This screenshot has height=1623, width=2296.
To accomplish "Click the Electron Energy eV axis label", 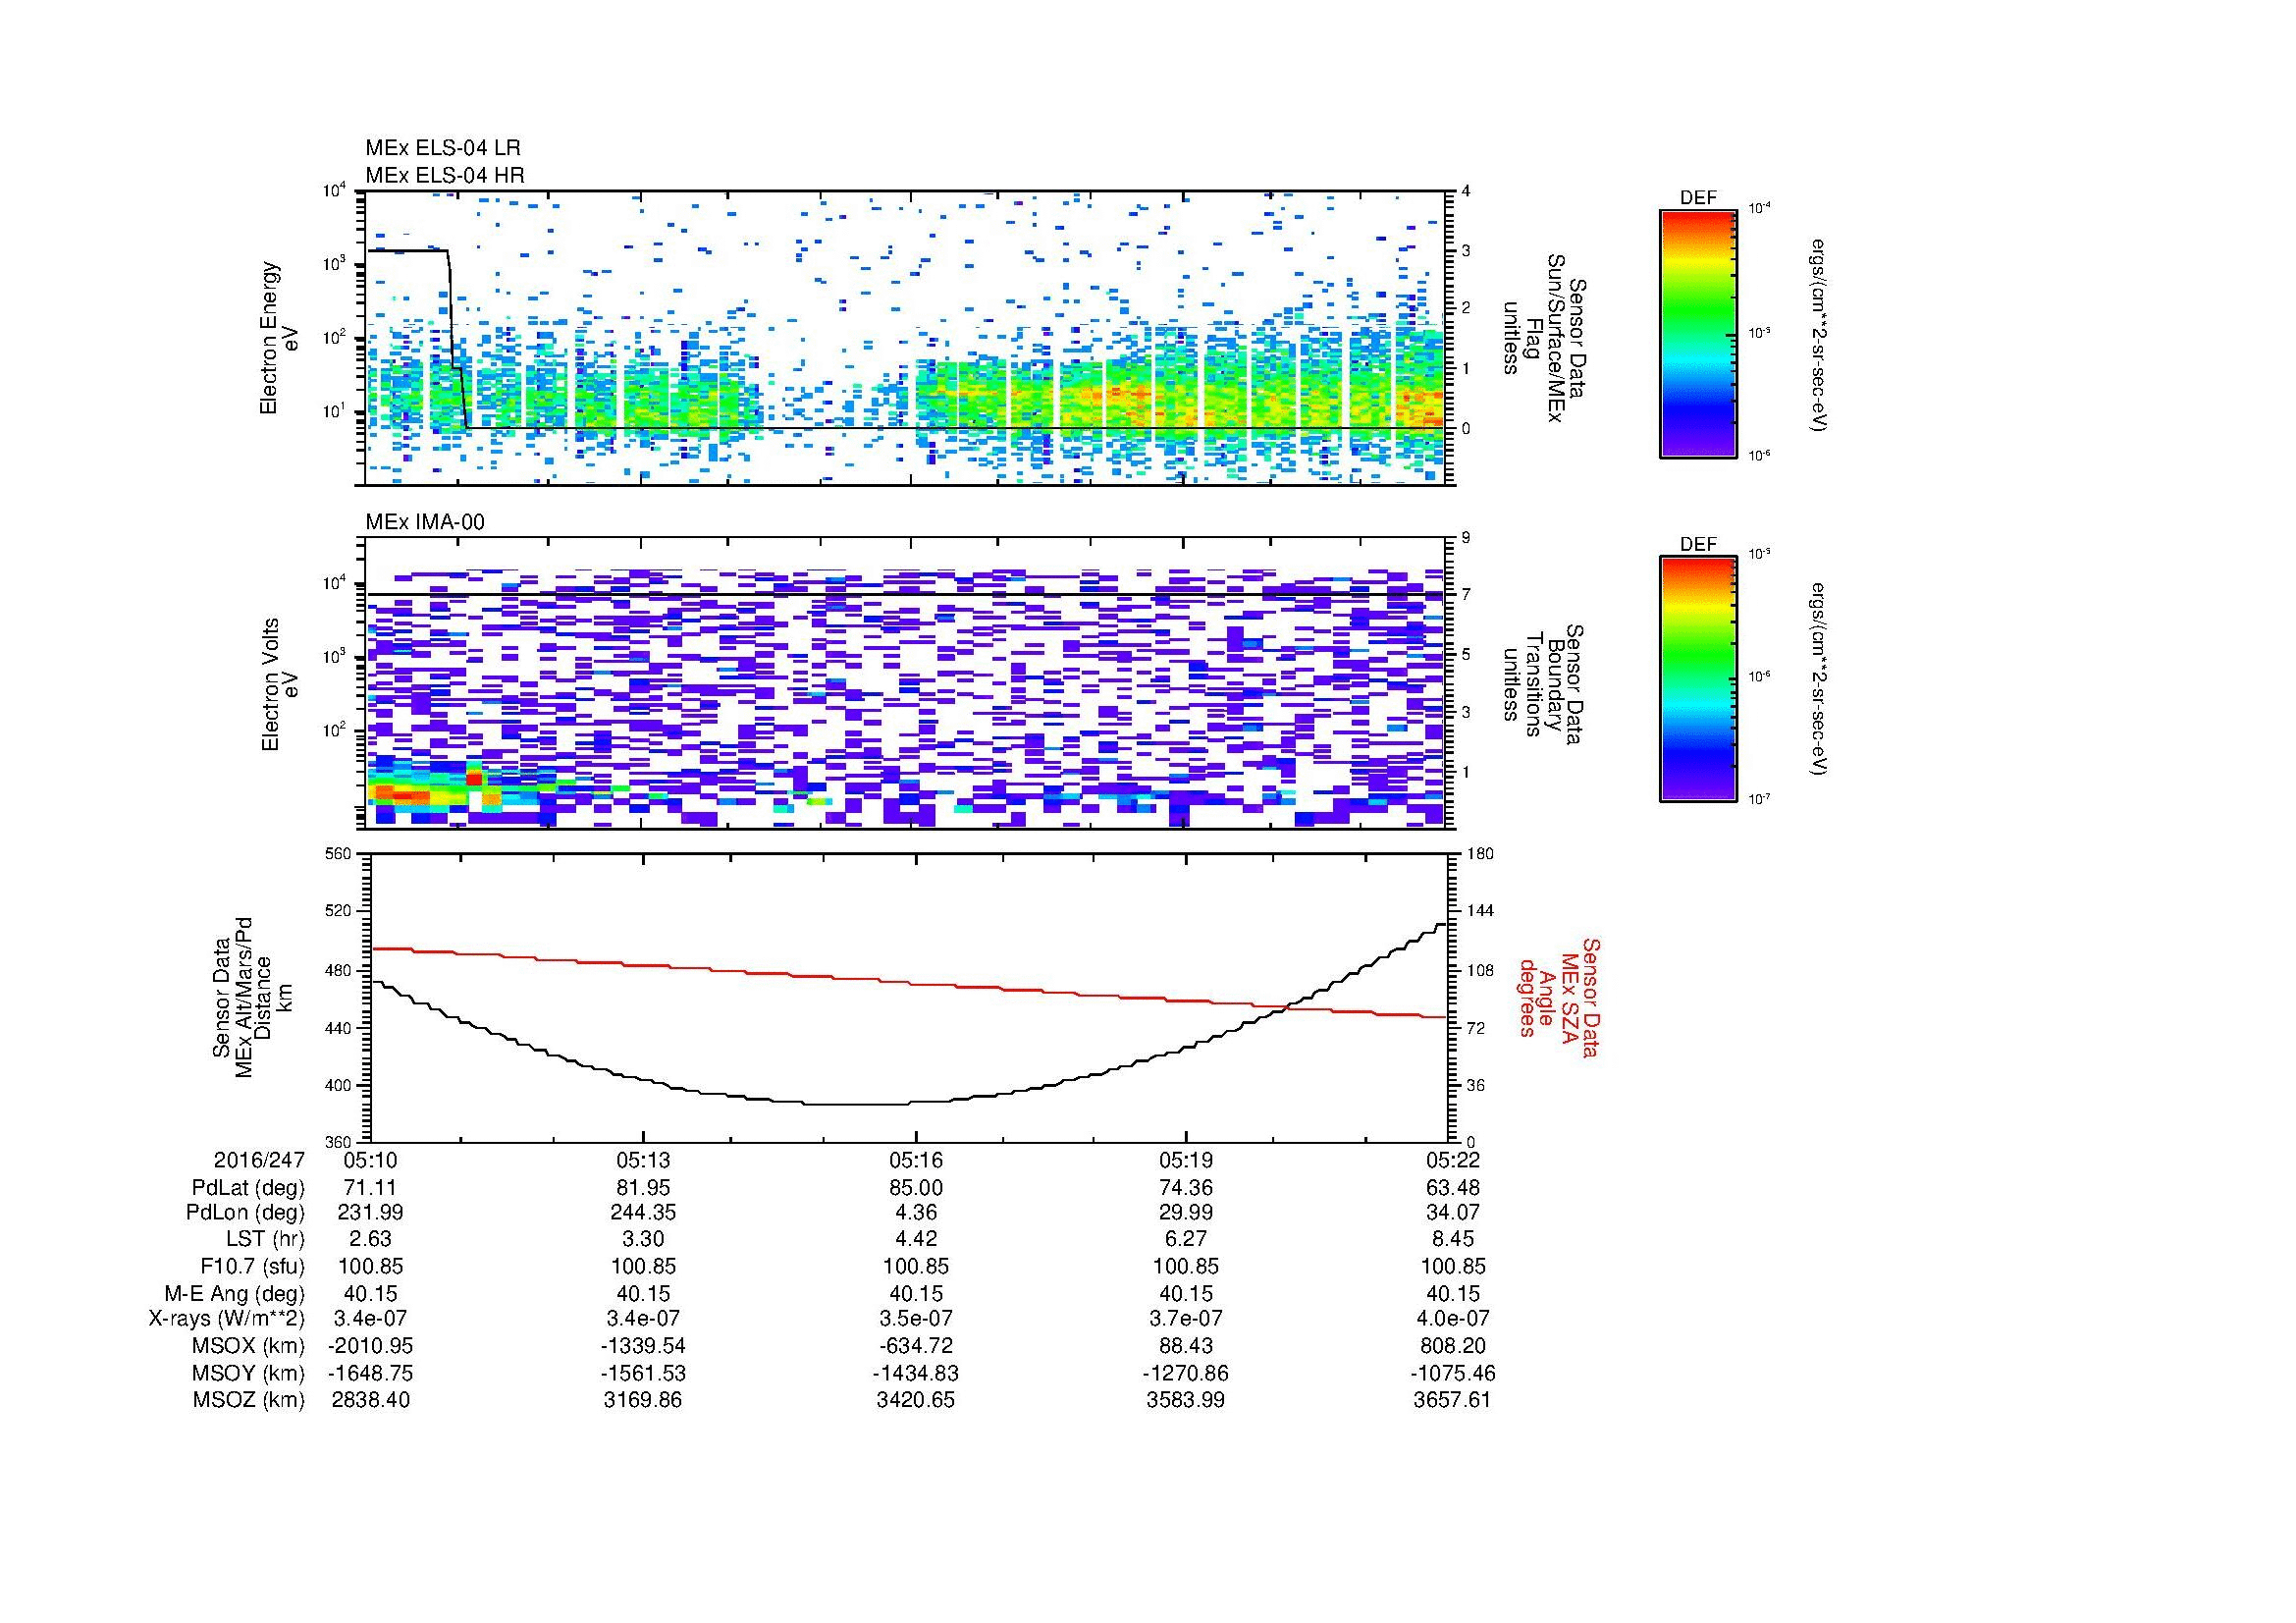I will (x=279, y=338).
